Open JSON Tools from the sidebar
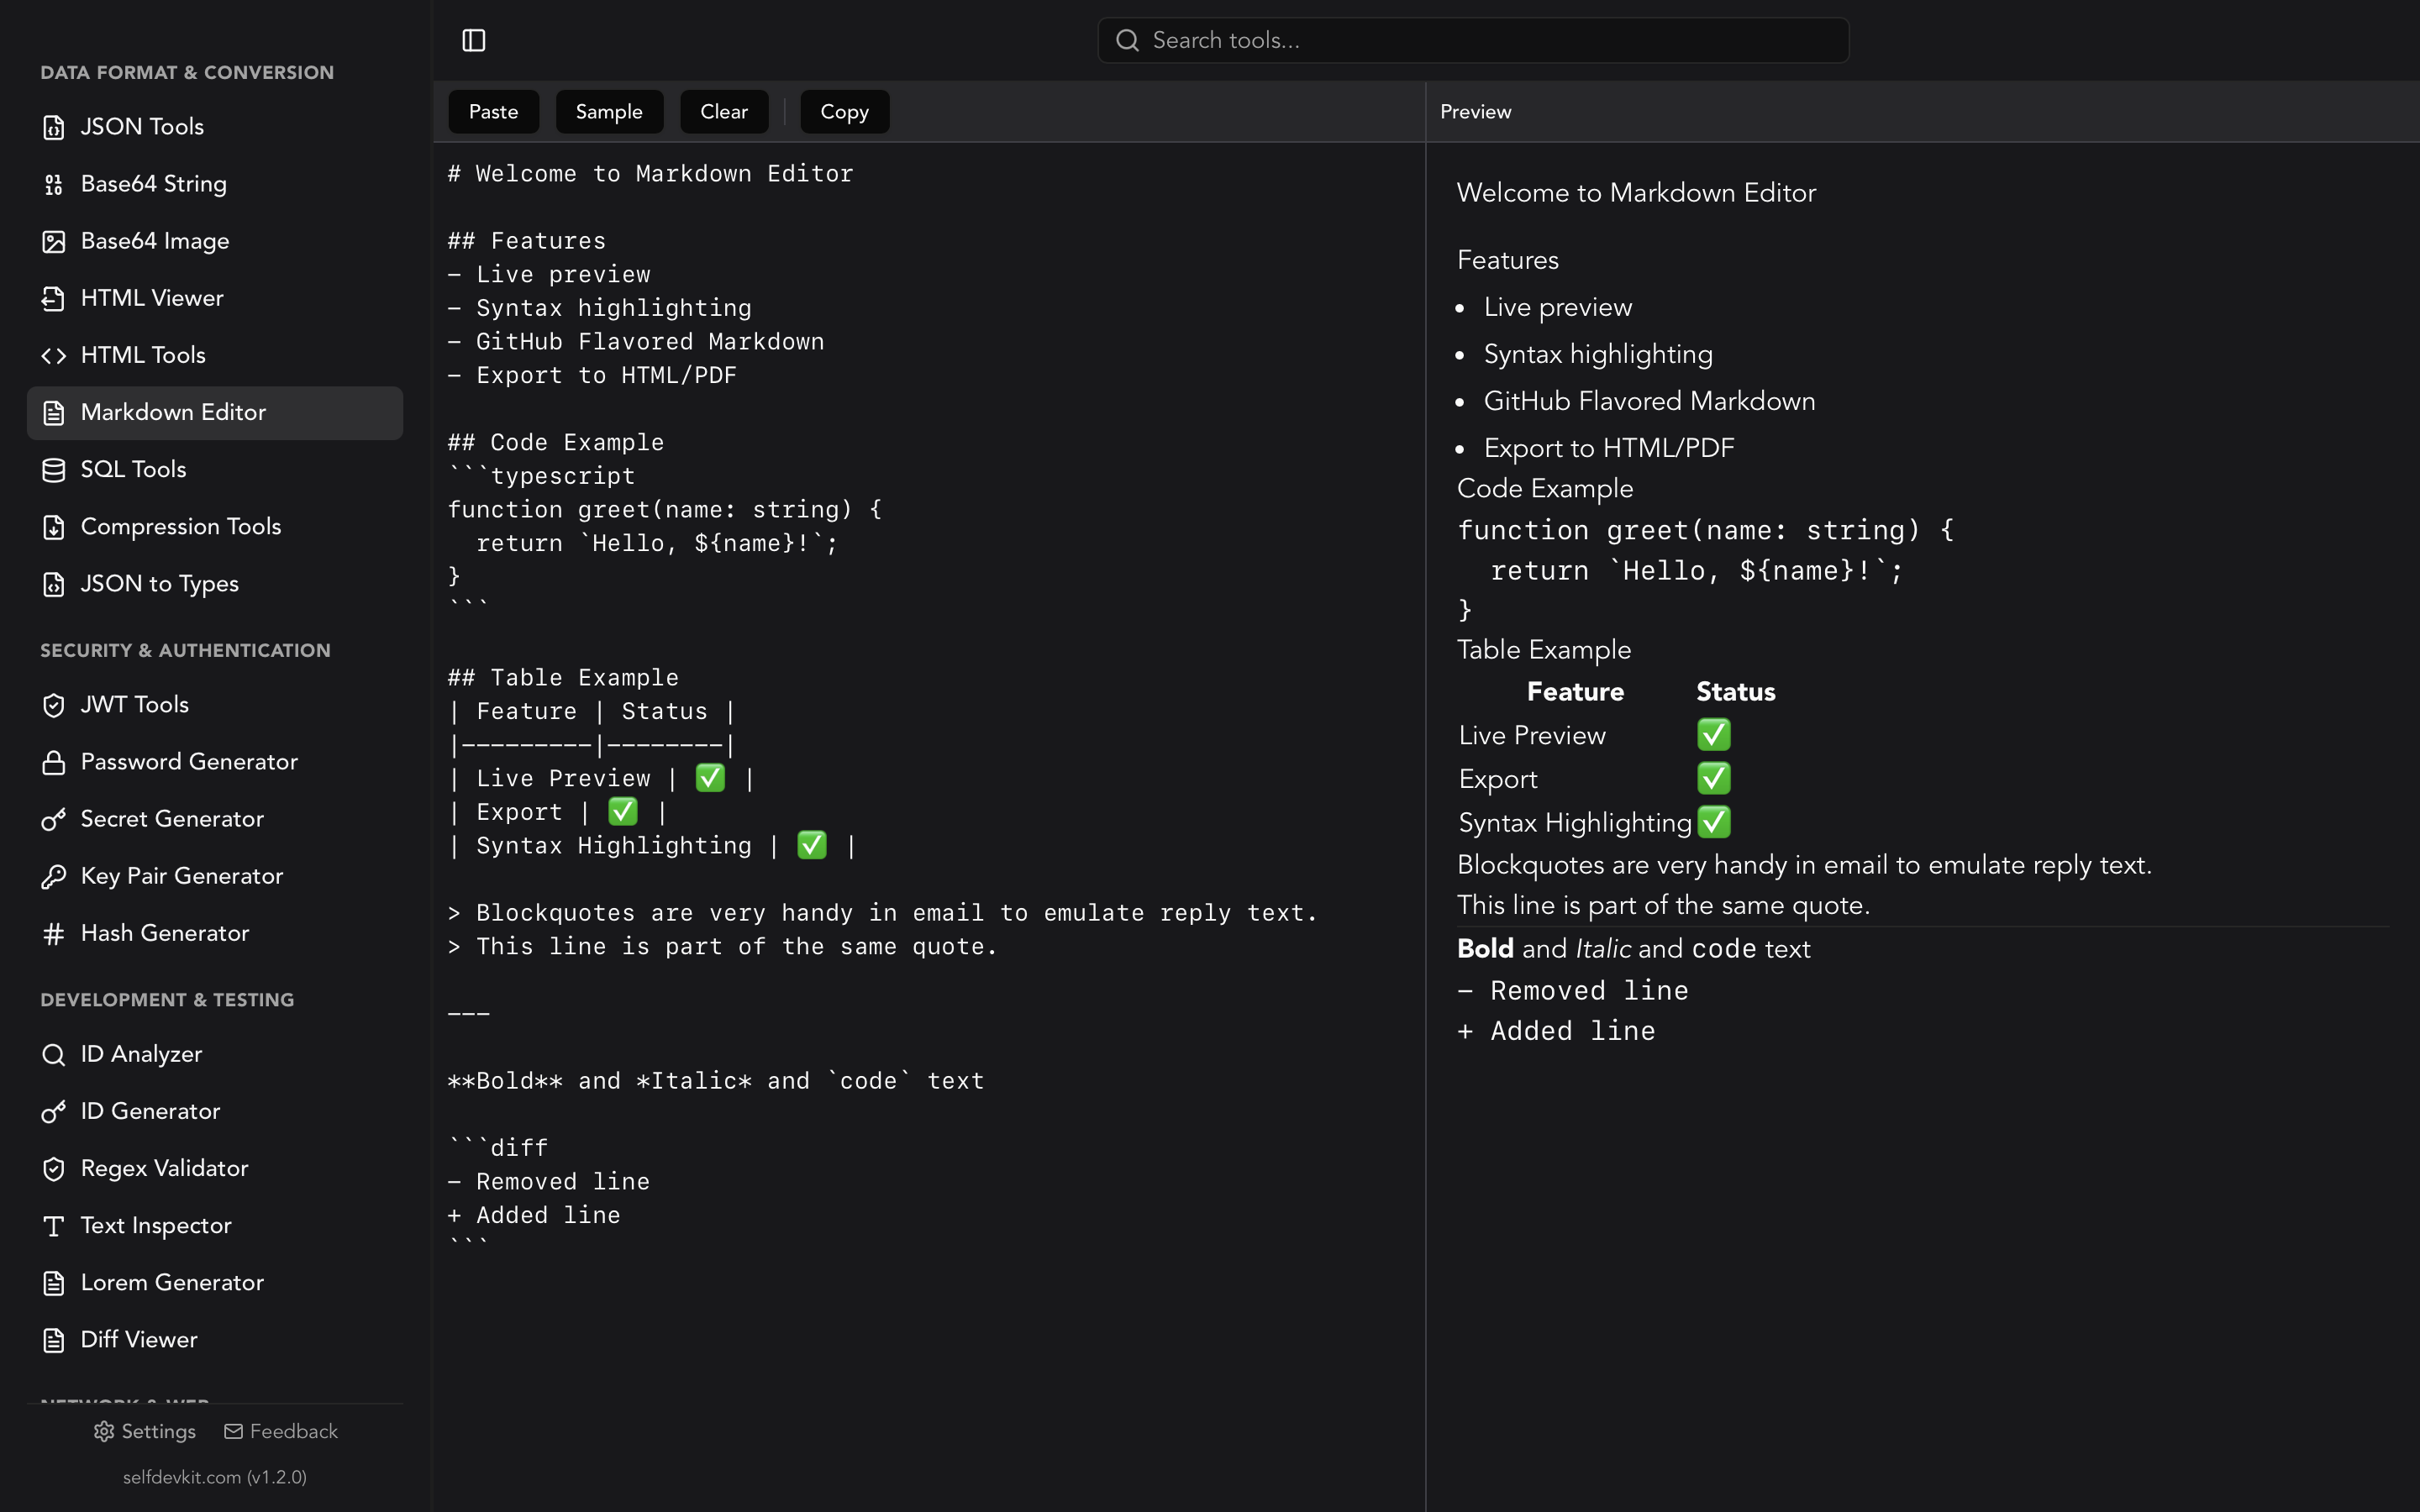The width and height of the screenshot is (2420, 1512). tap(215, 127)
